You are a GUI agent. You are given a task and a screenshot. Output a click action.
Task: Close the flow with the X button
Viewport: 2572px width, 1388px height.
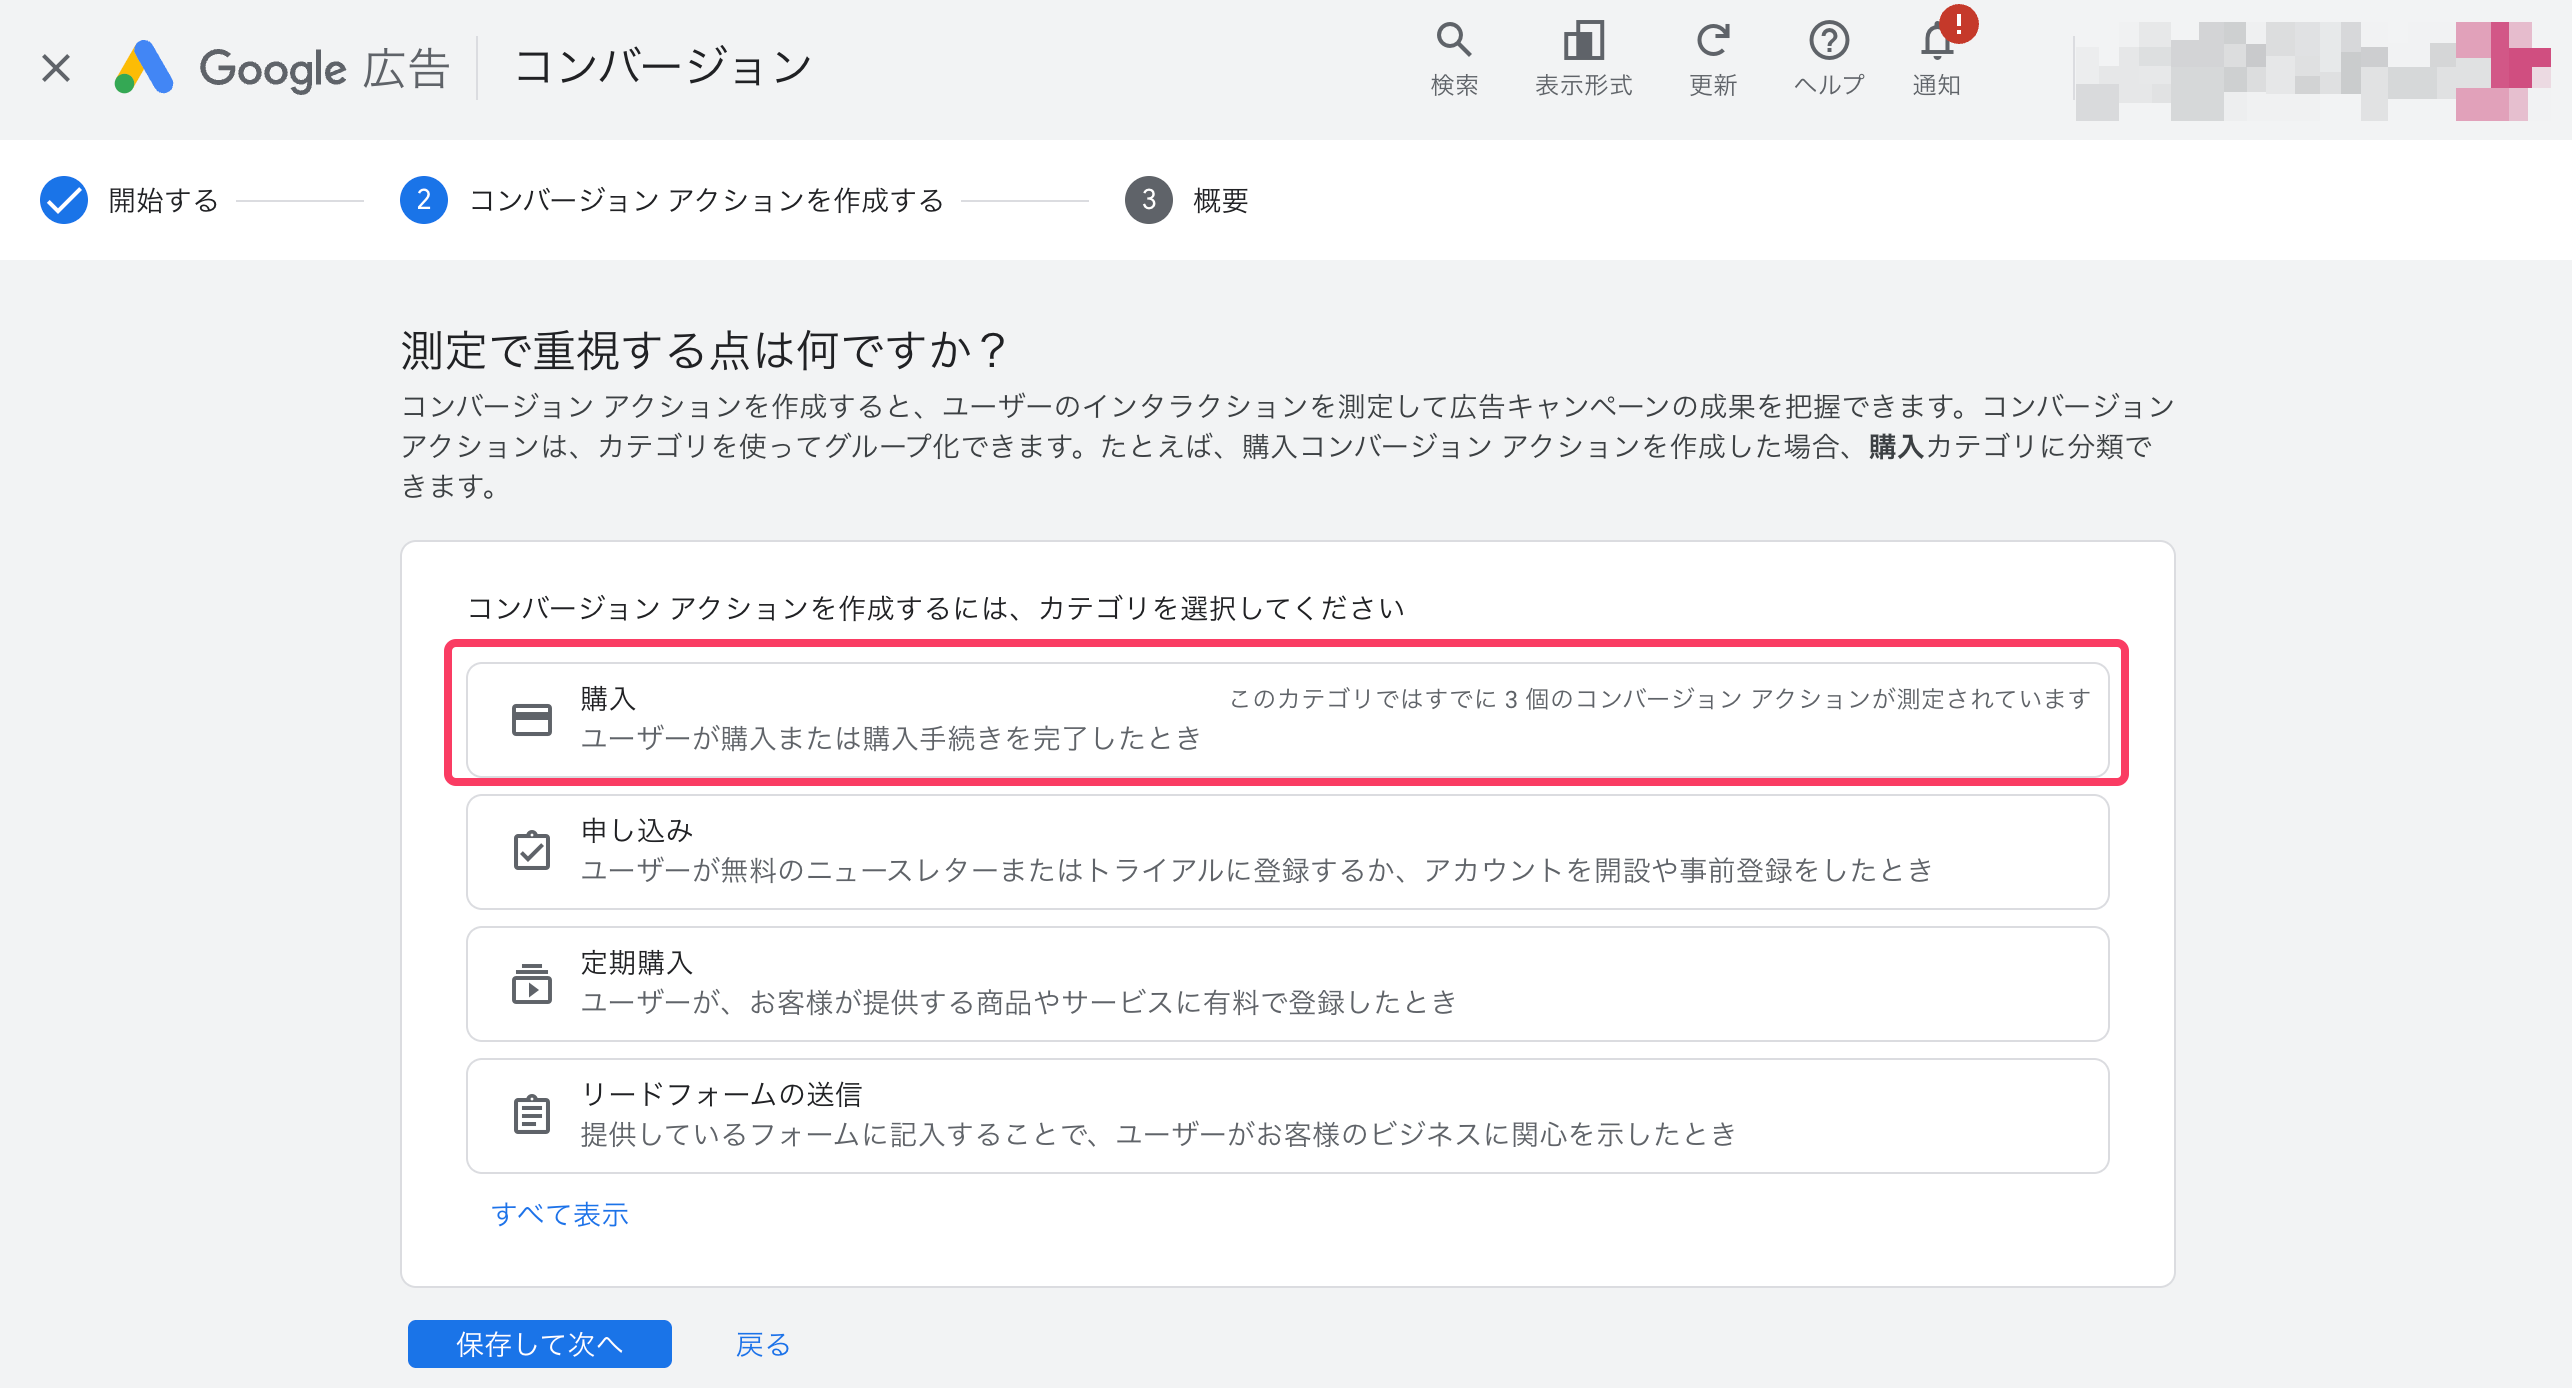(x=55, y=67)
